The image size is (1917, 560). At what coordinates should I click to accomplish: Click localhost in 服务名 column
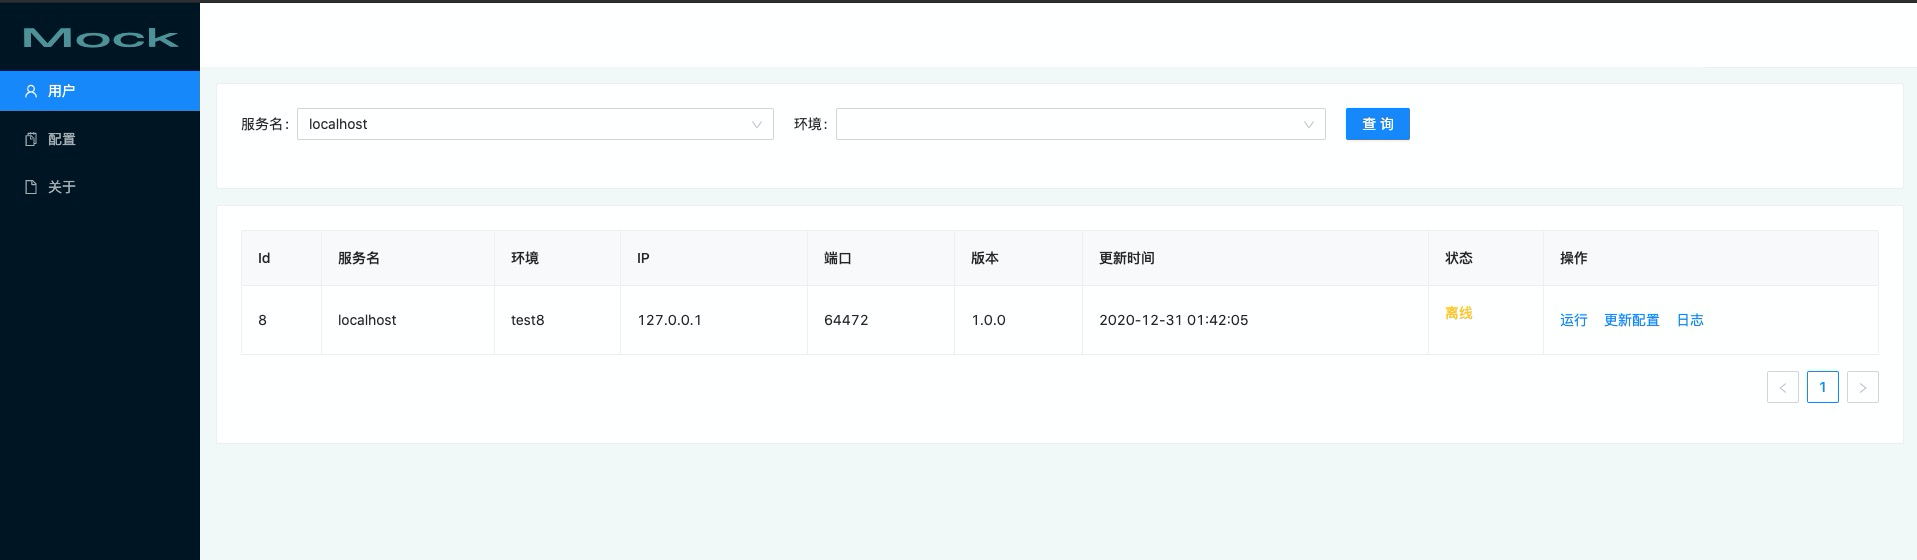coord(367,320)
